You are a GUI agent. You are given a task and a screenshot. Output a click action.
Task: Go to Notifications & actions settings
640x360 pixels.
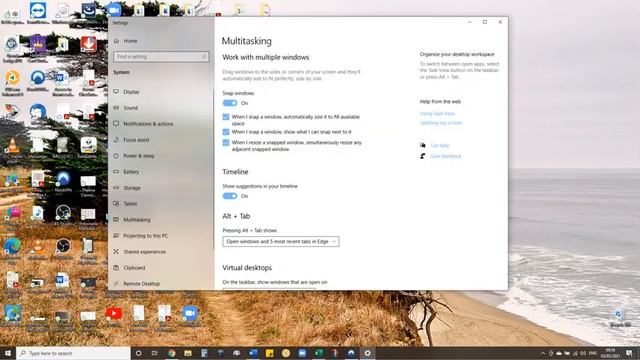148,124
